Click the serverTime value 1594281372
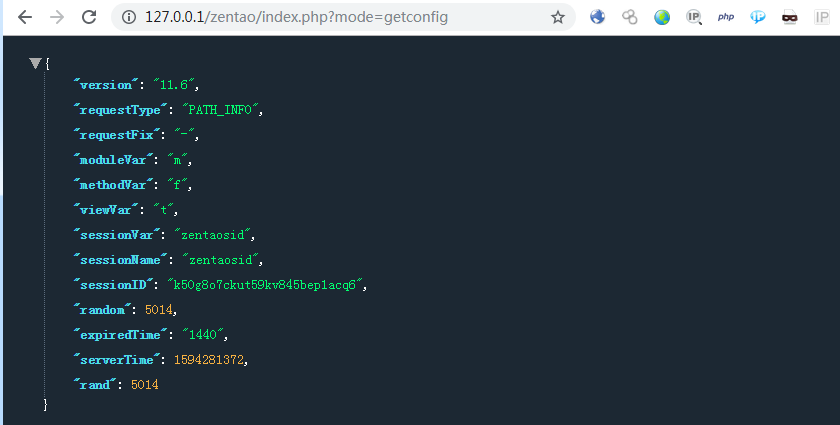This screenshot has width=840, height=425. 209,359
